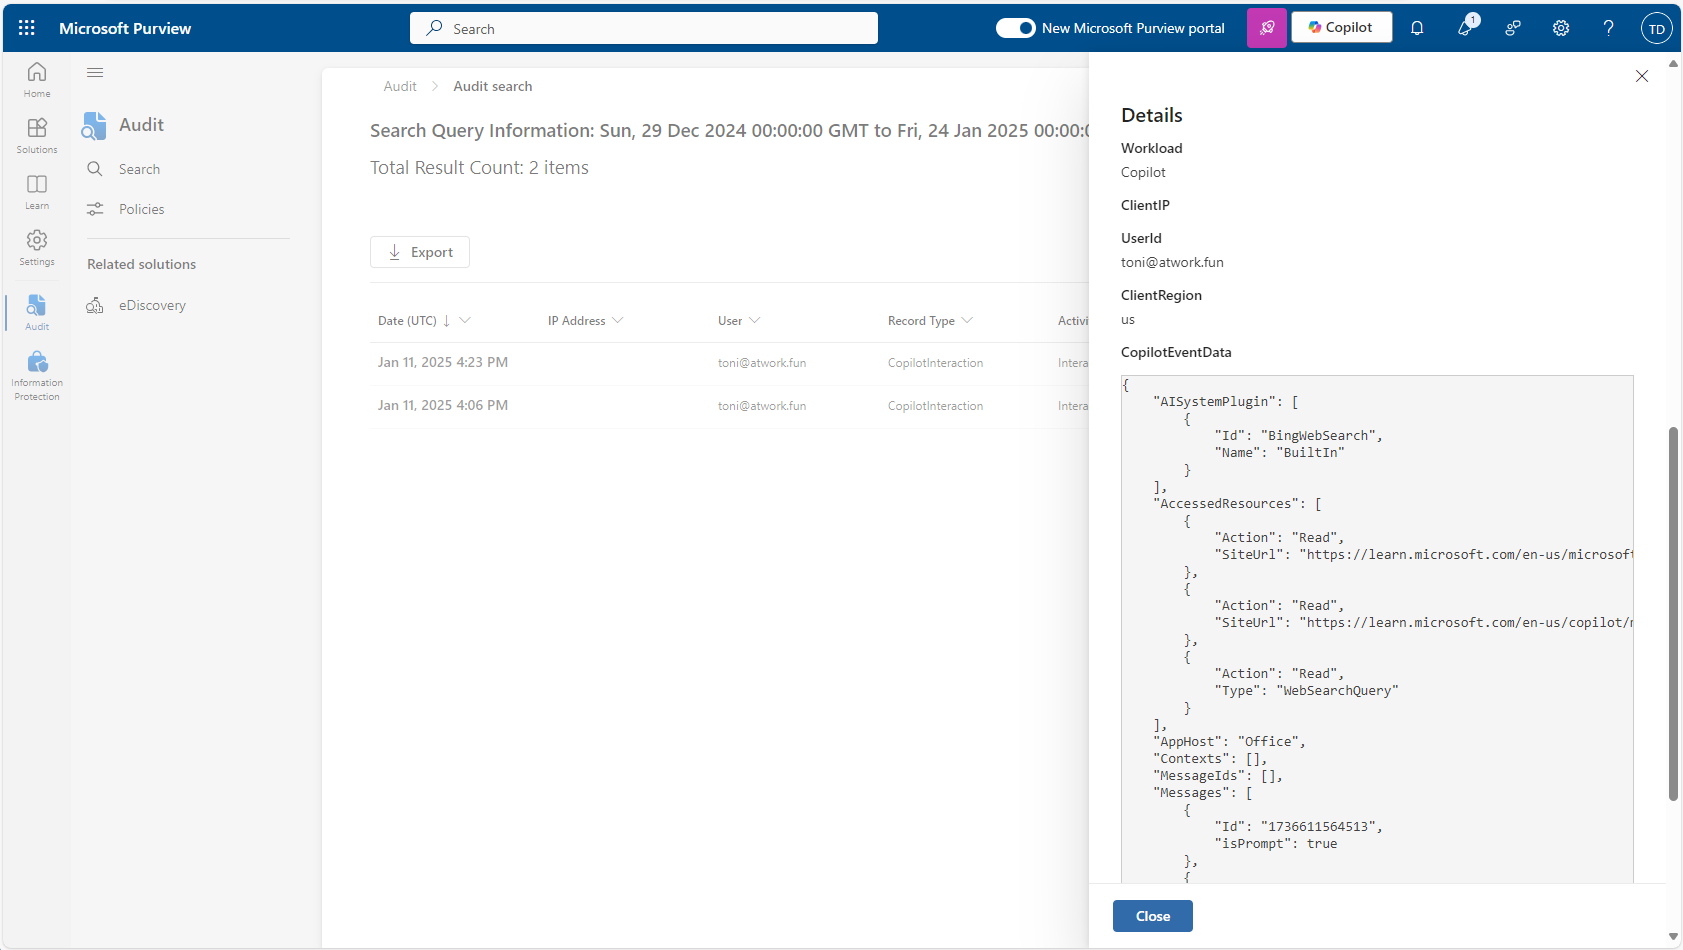Image resolution: width=1683 pixels, height=950 pixels.
Task: Open eDiscovery under Related solutions
Action: coord(152,305)
